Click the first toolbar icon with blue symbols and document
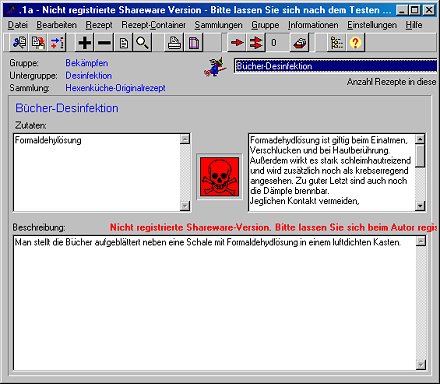The width and height of the screenshot is (440, 384). pos(19,43)
